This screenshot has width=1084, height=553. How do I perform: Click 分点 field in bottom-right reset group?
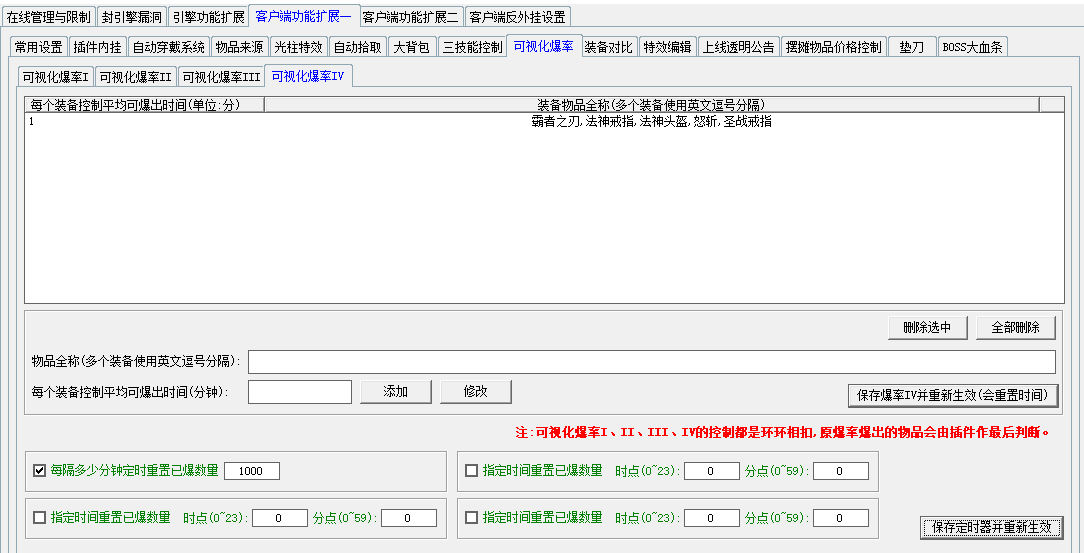coord(841,518)
